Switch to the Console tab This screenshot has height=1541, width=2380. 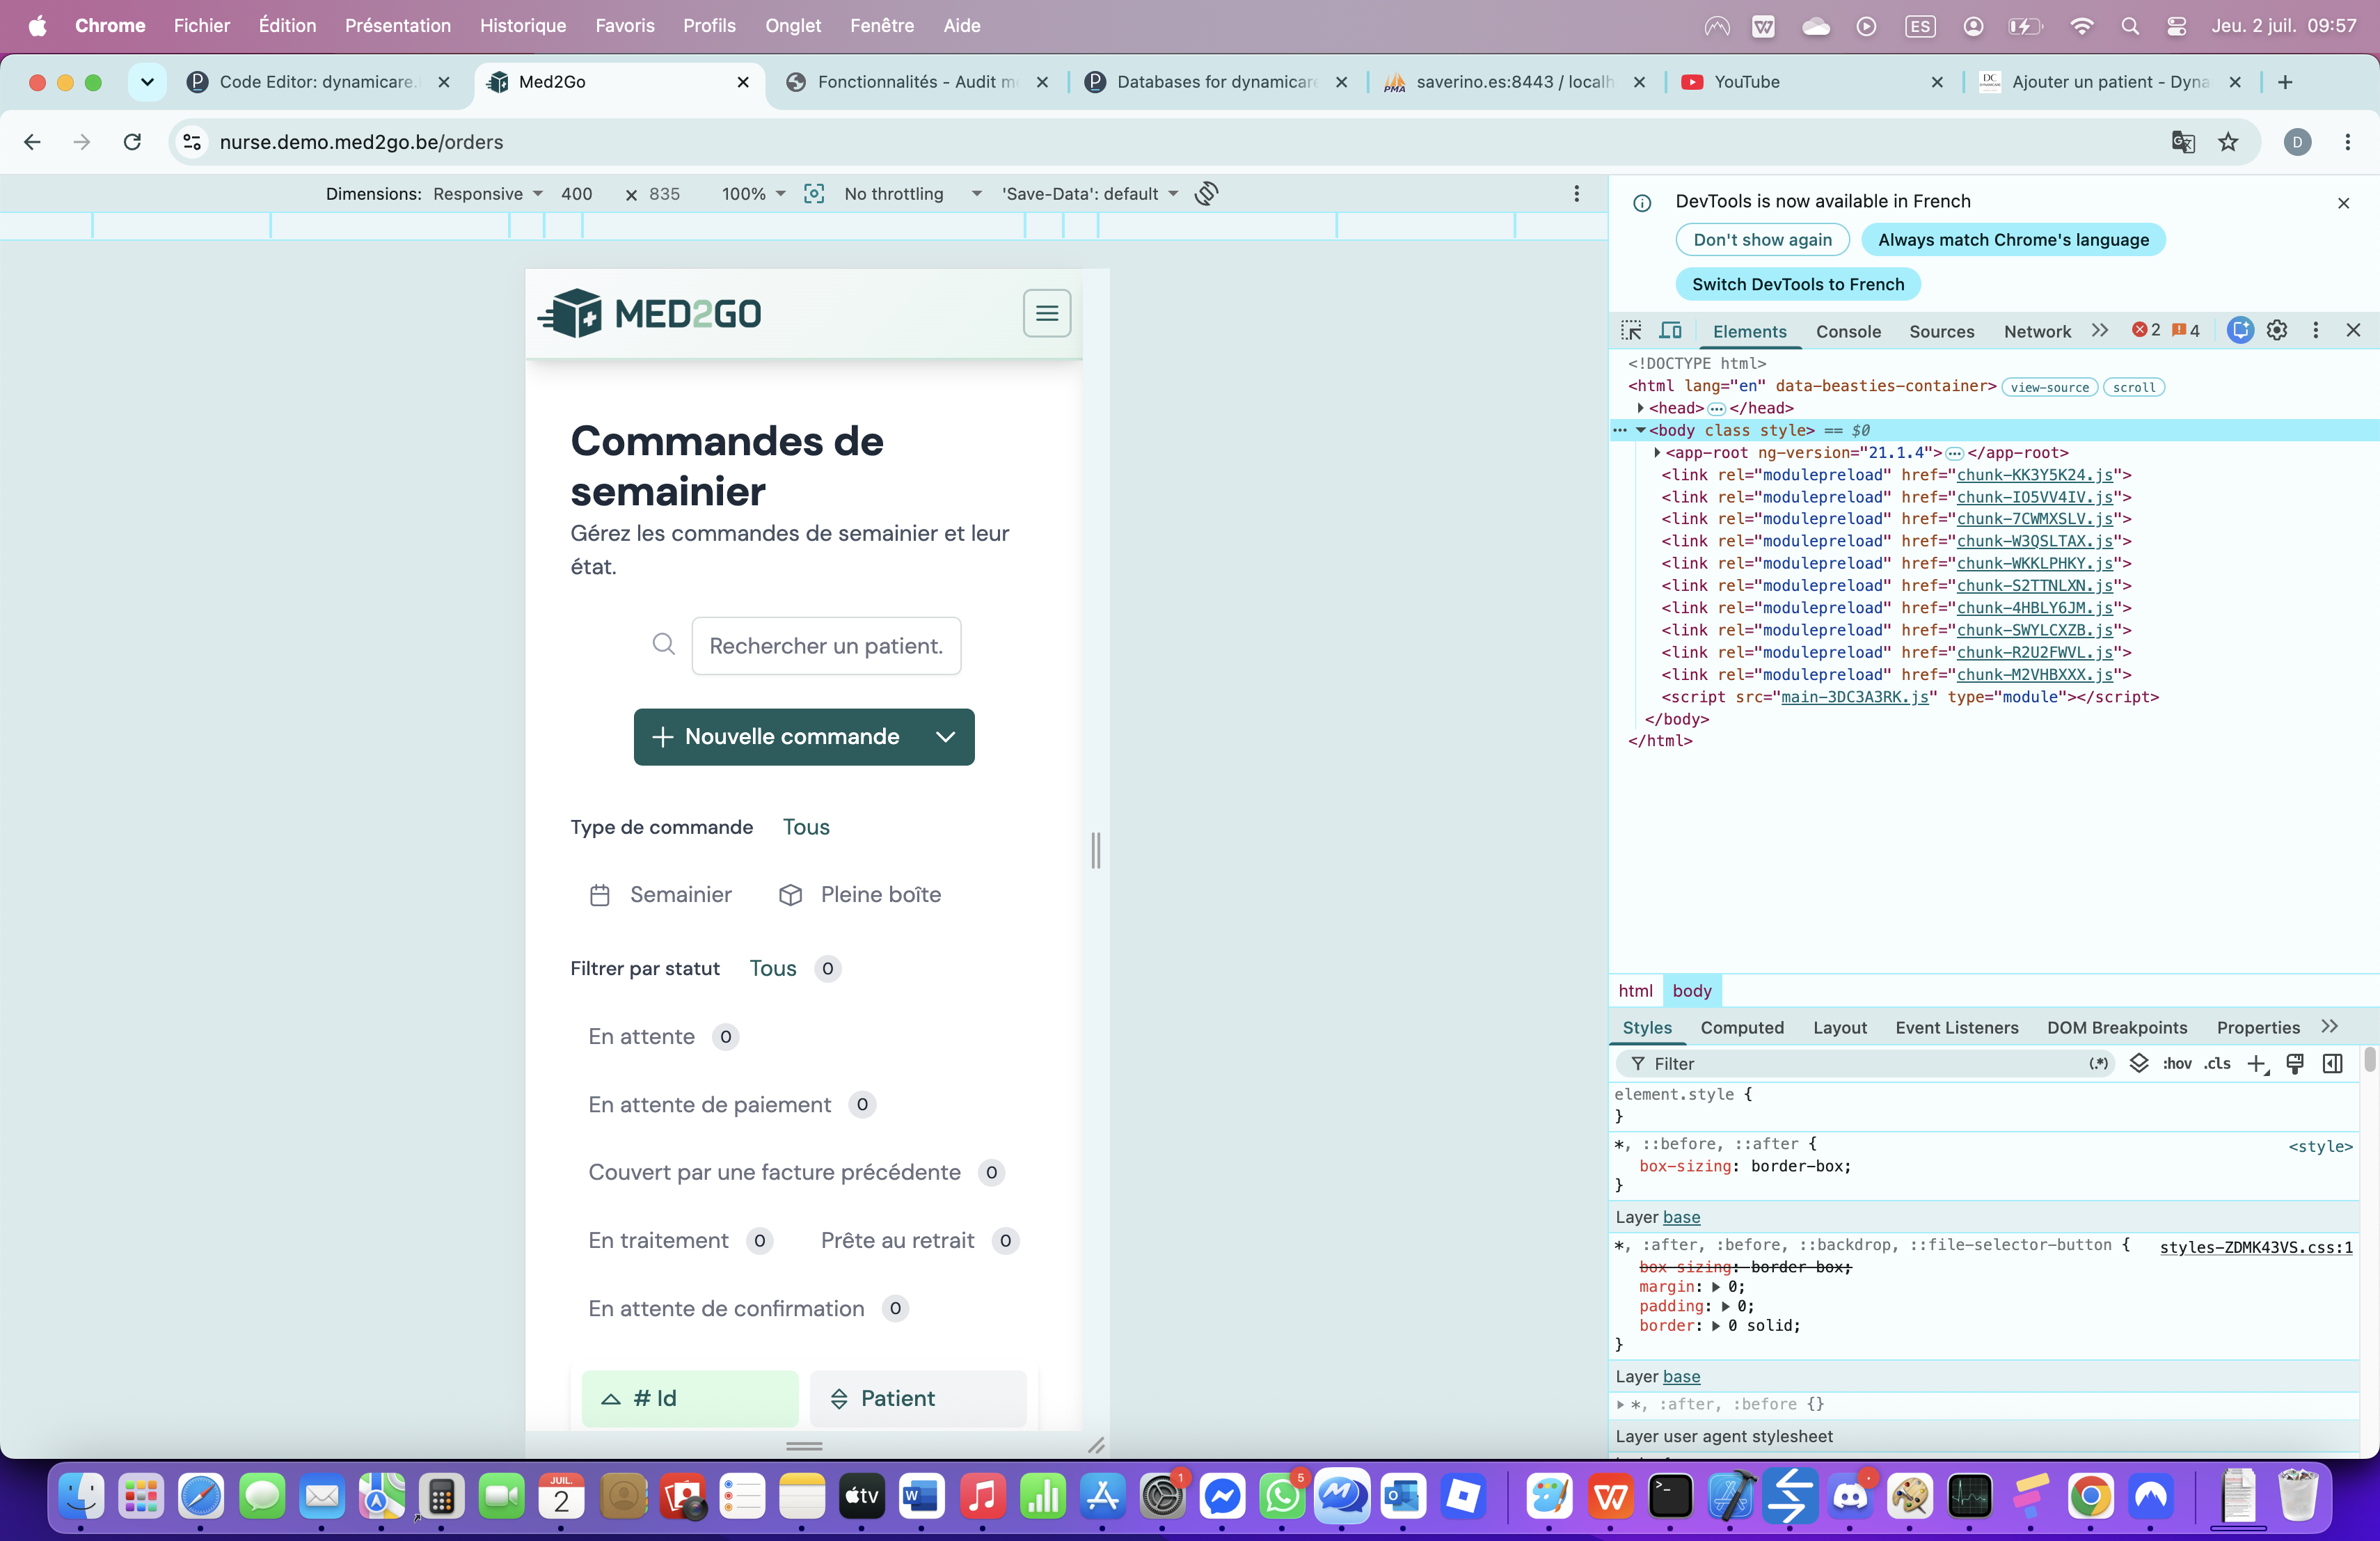pyautogui.click(x=1848, y=332)
